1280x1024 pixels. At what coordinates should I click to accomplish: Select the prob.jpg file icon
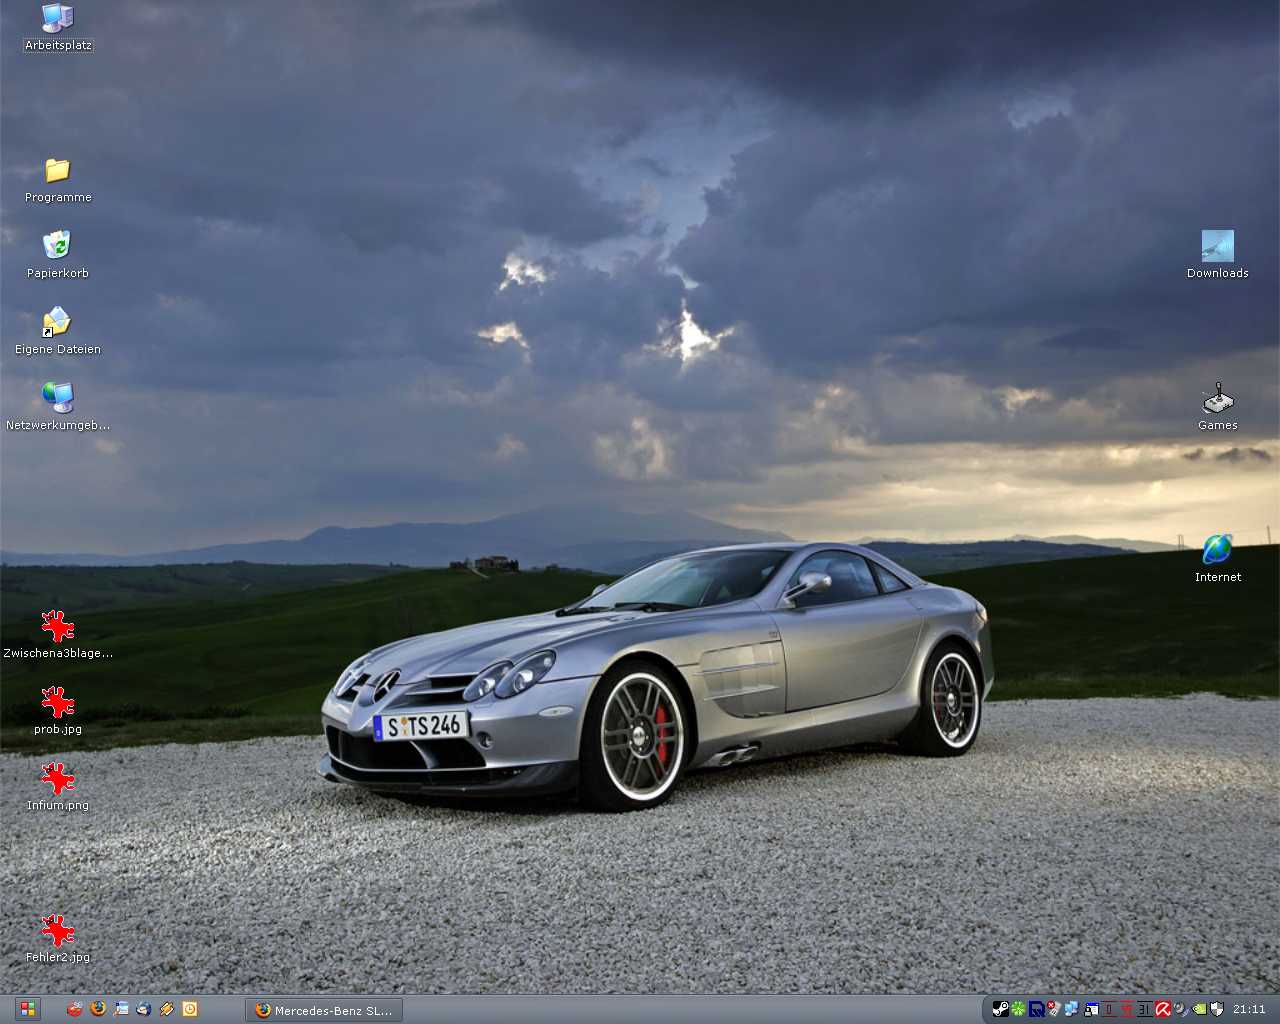tap(58, 711)
